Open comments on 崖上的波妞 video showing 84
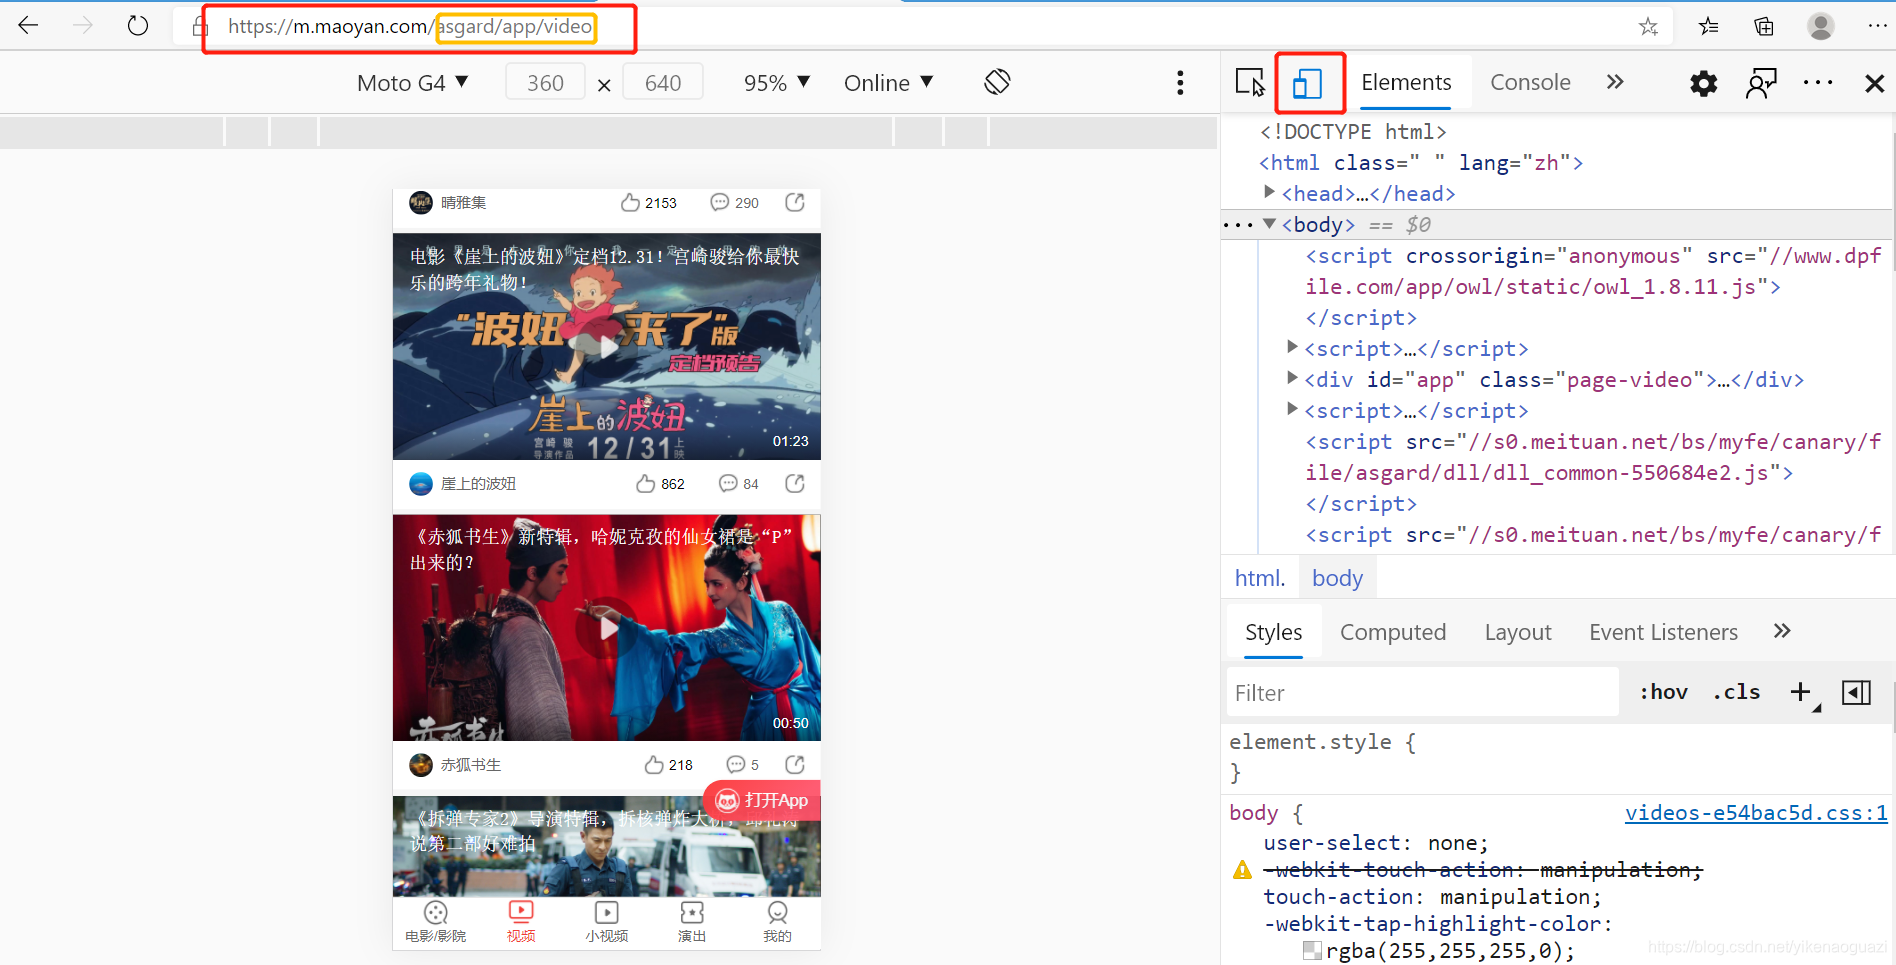This screenshot has width=1896, height=965. click(739, 484)
